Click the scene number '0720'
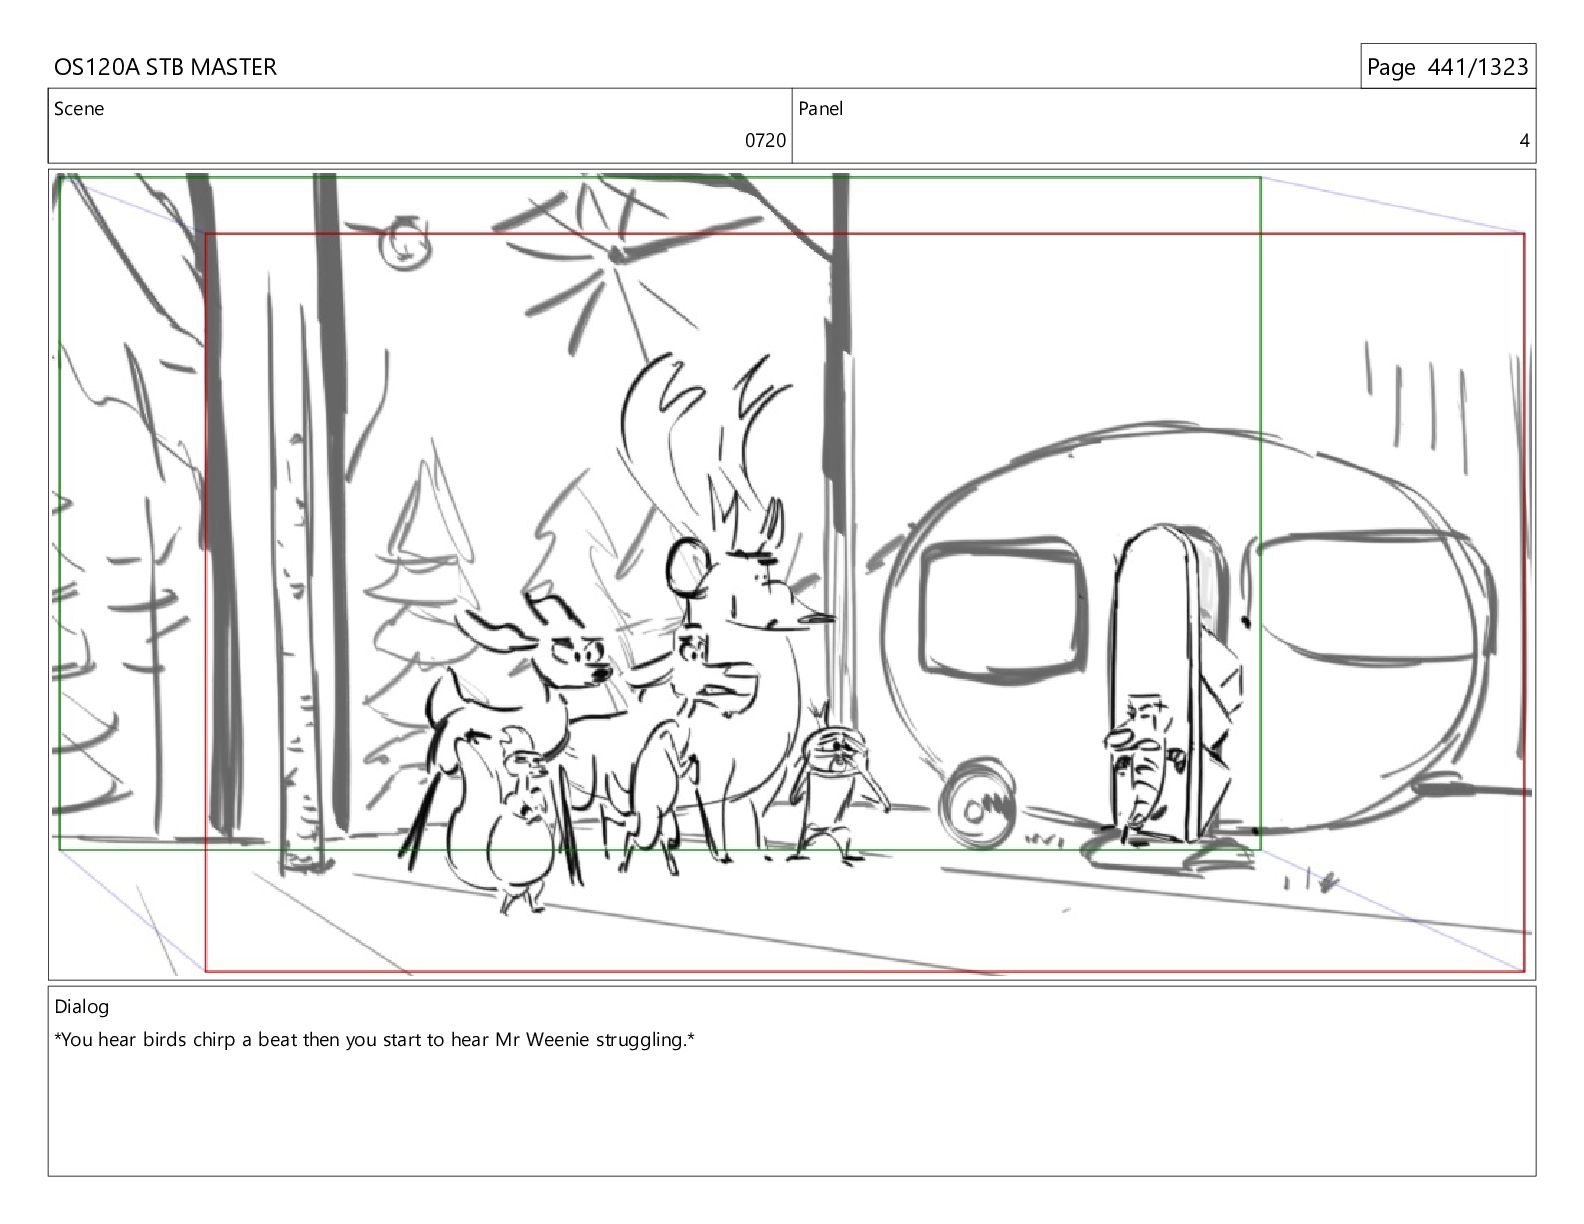1584x1224 pixels. tap(765, 141)
